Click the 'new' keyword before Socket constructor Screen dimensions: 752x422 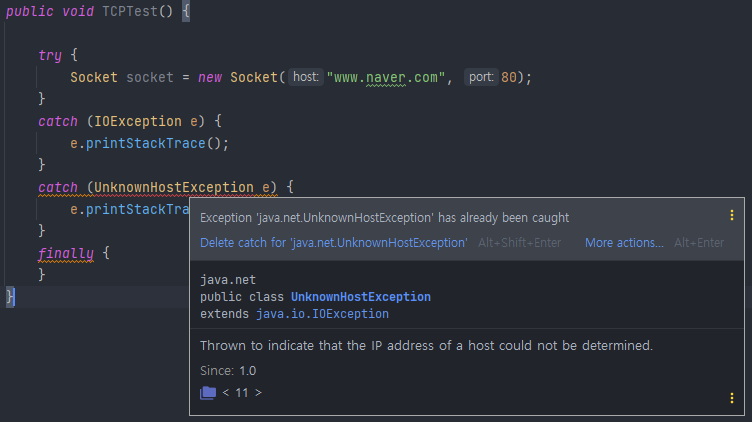pos(210,77)
